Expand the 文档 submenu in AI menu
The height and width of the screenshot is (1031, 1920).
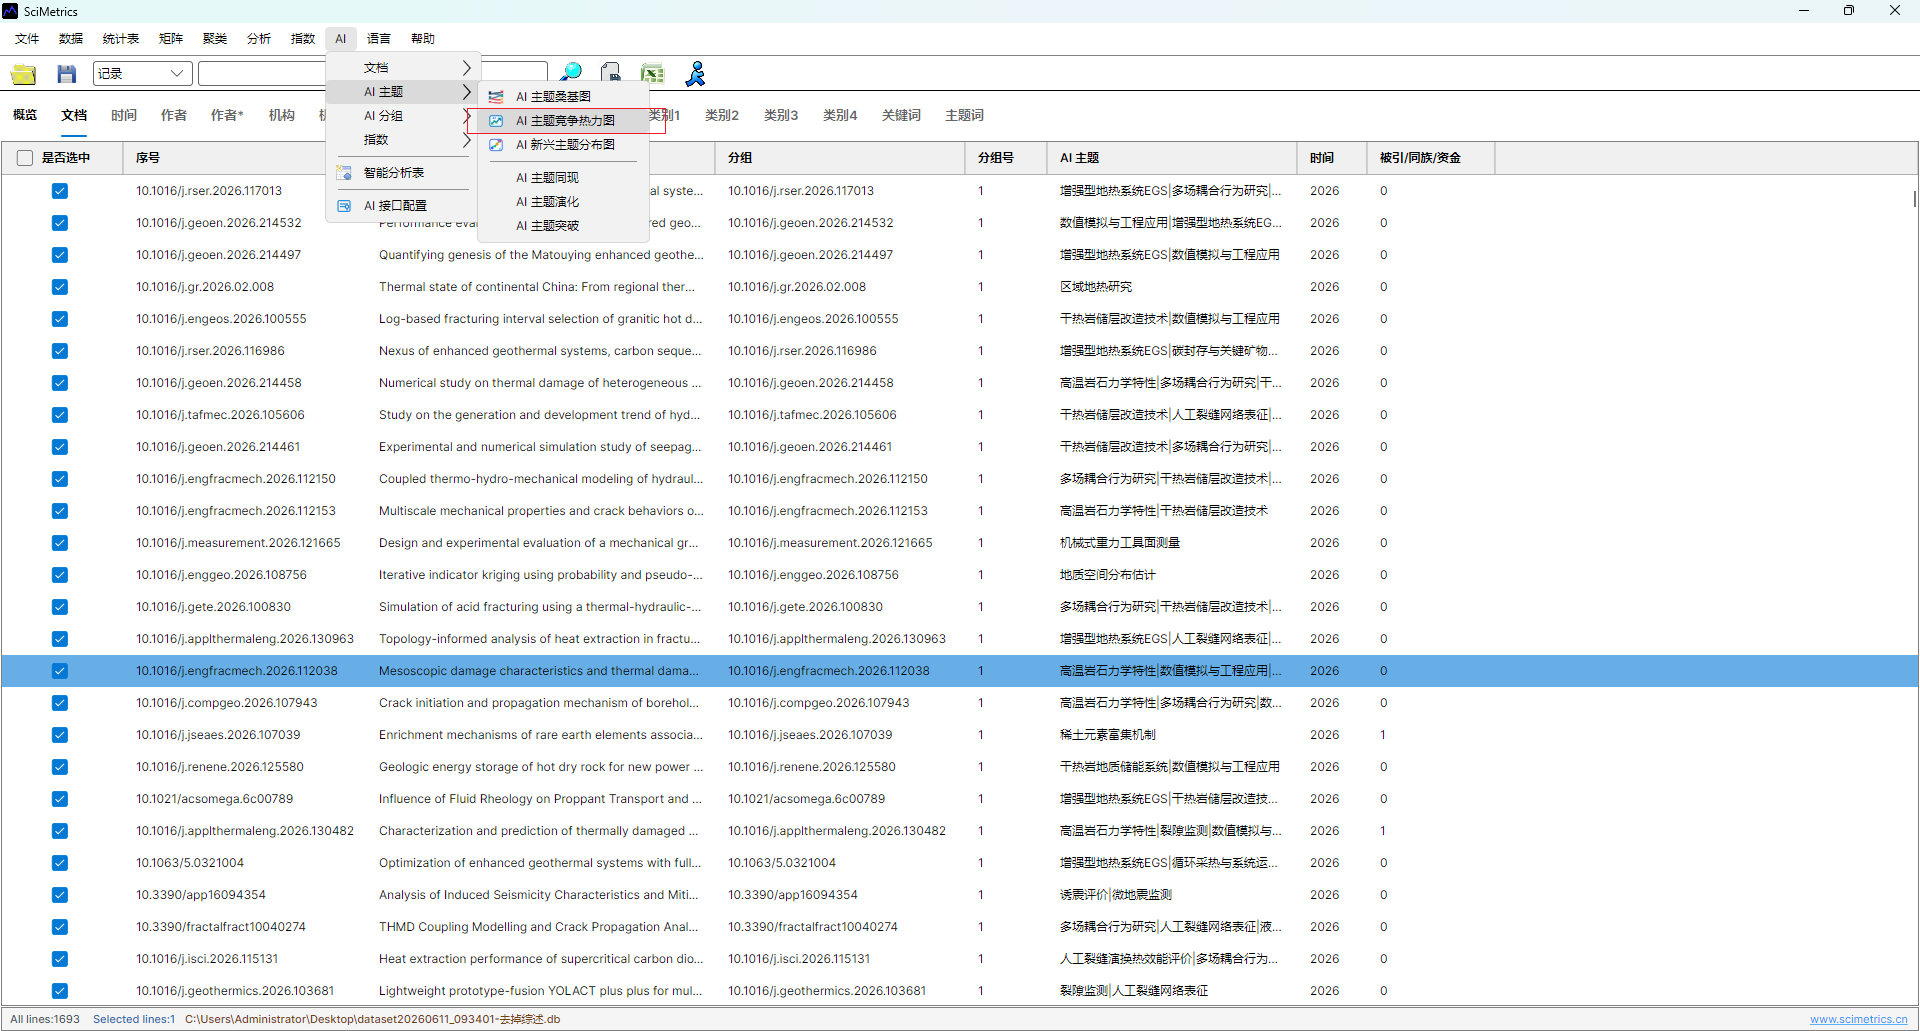pos(403,68)
